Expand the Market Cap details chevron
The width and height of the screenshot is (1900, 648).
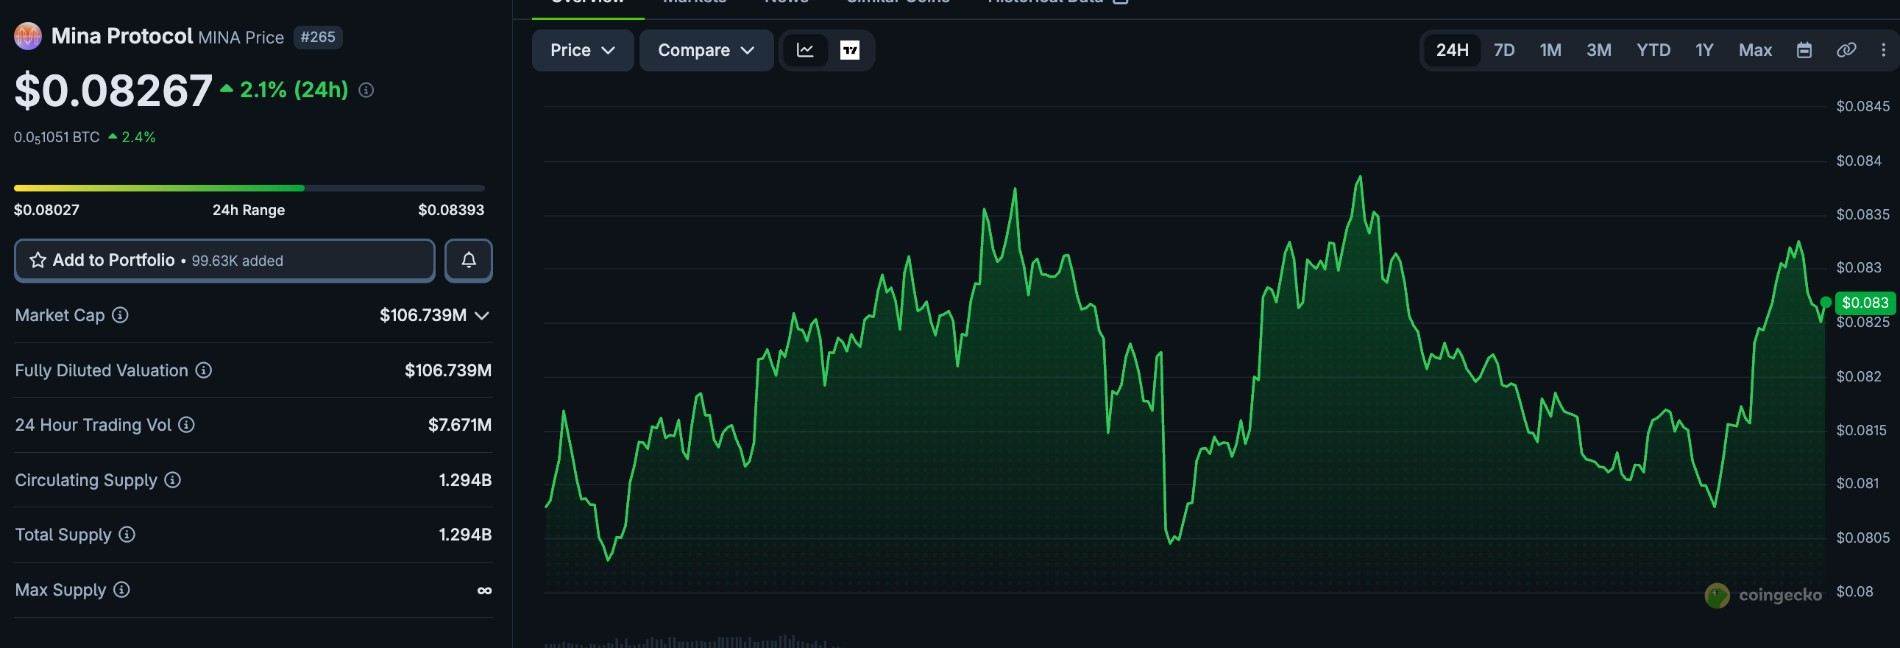point(482,315)
